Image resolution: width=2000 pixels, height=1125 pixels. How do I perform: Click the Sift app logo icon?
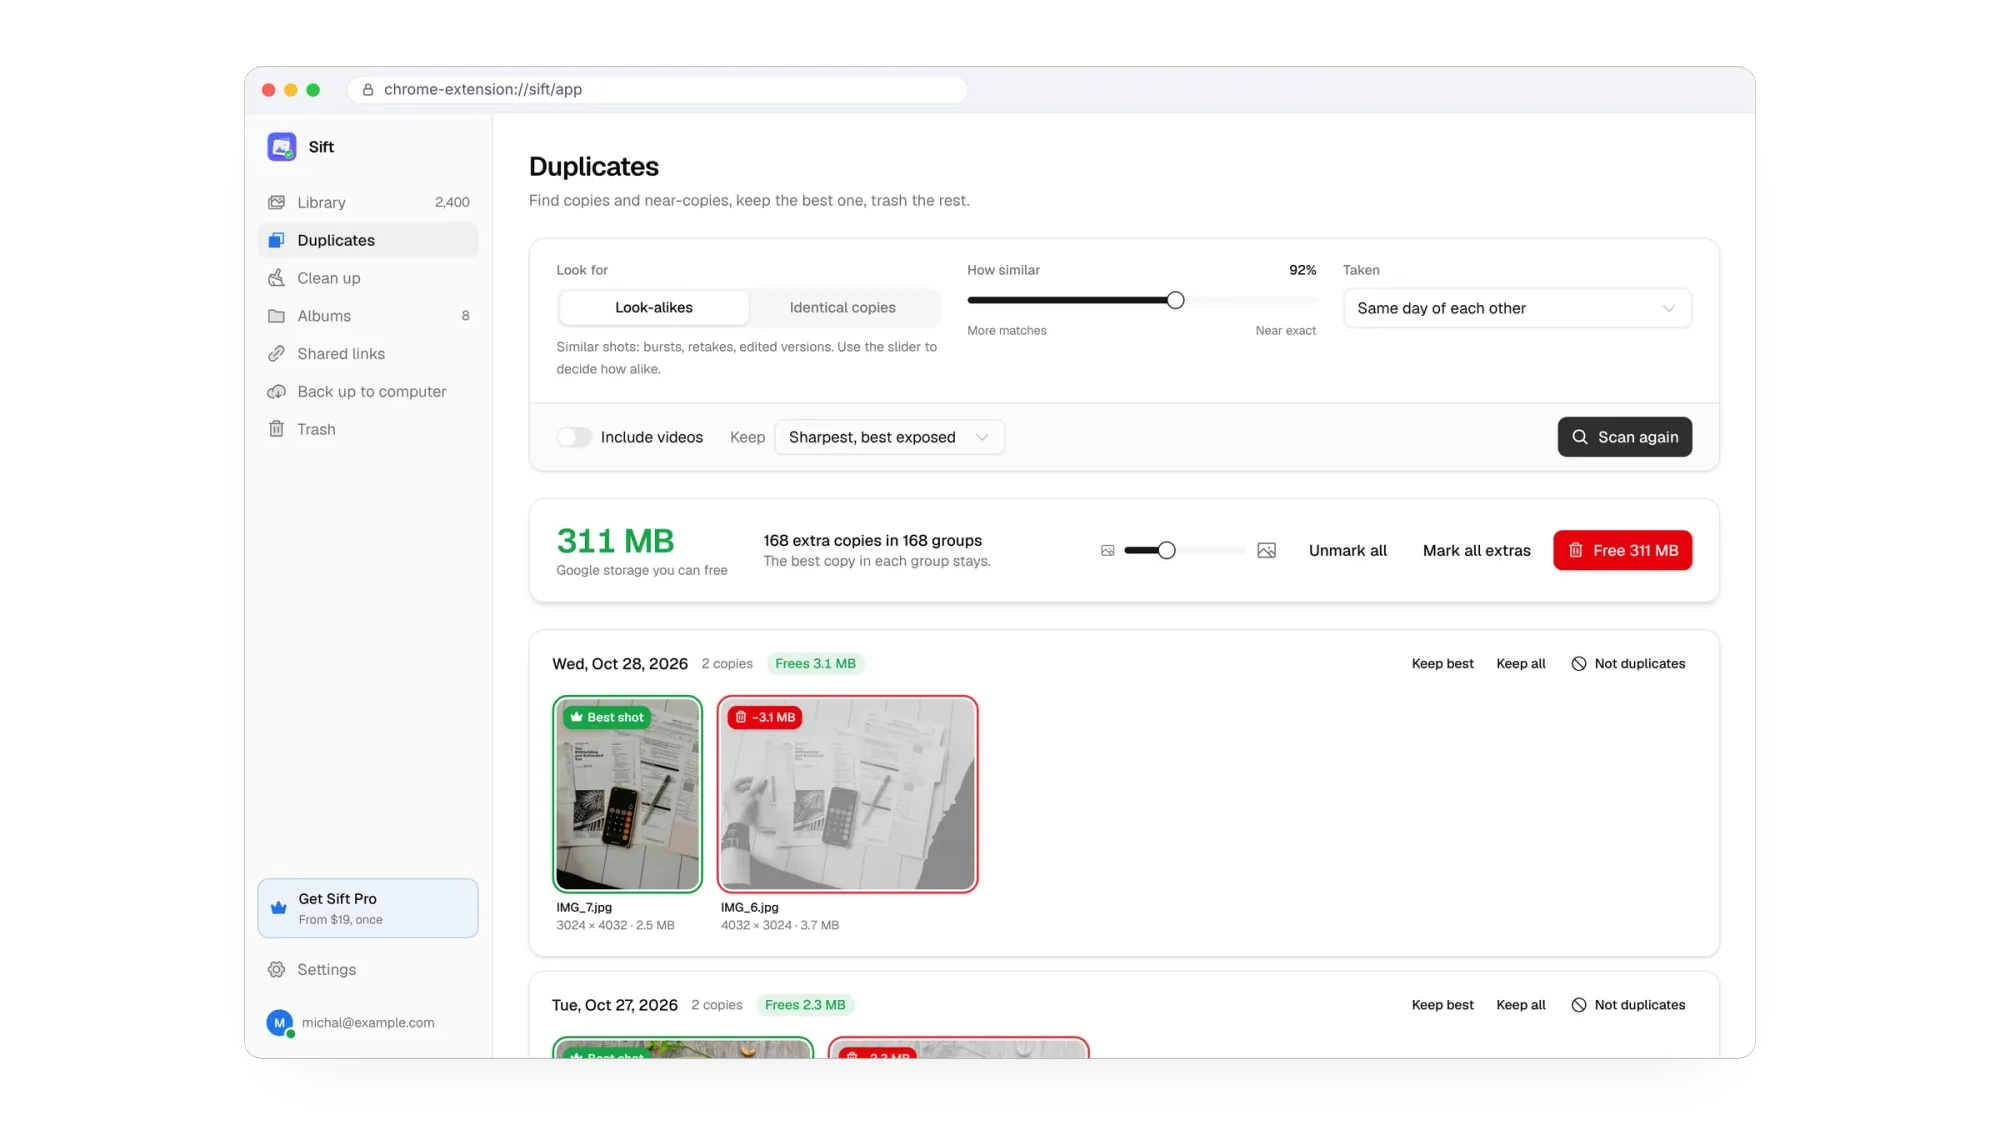282,147
